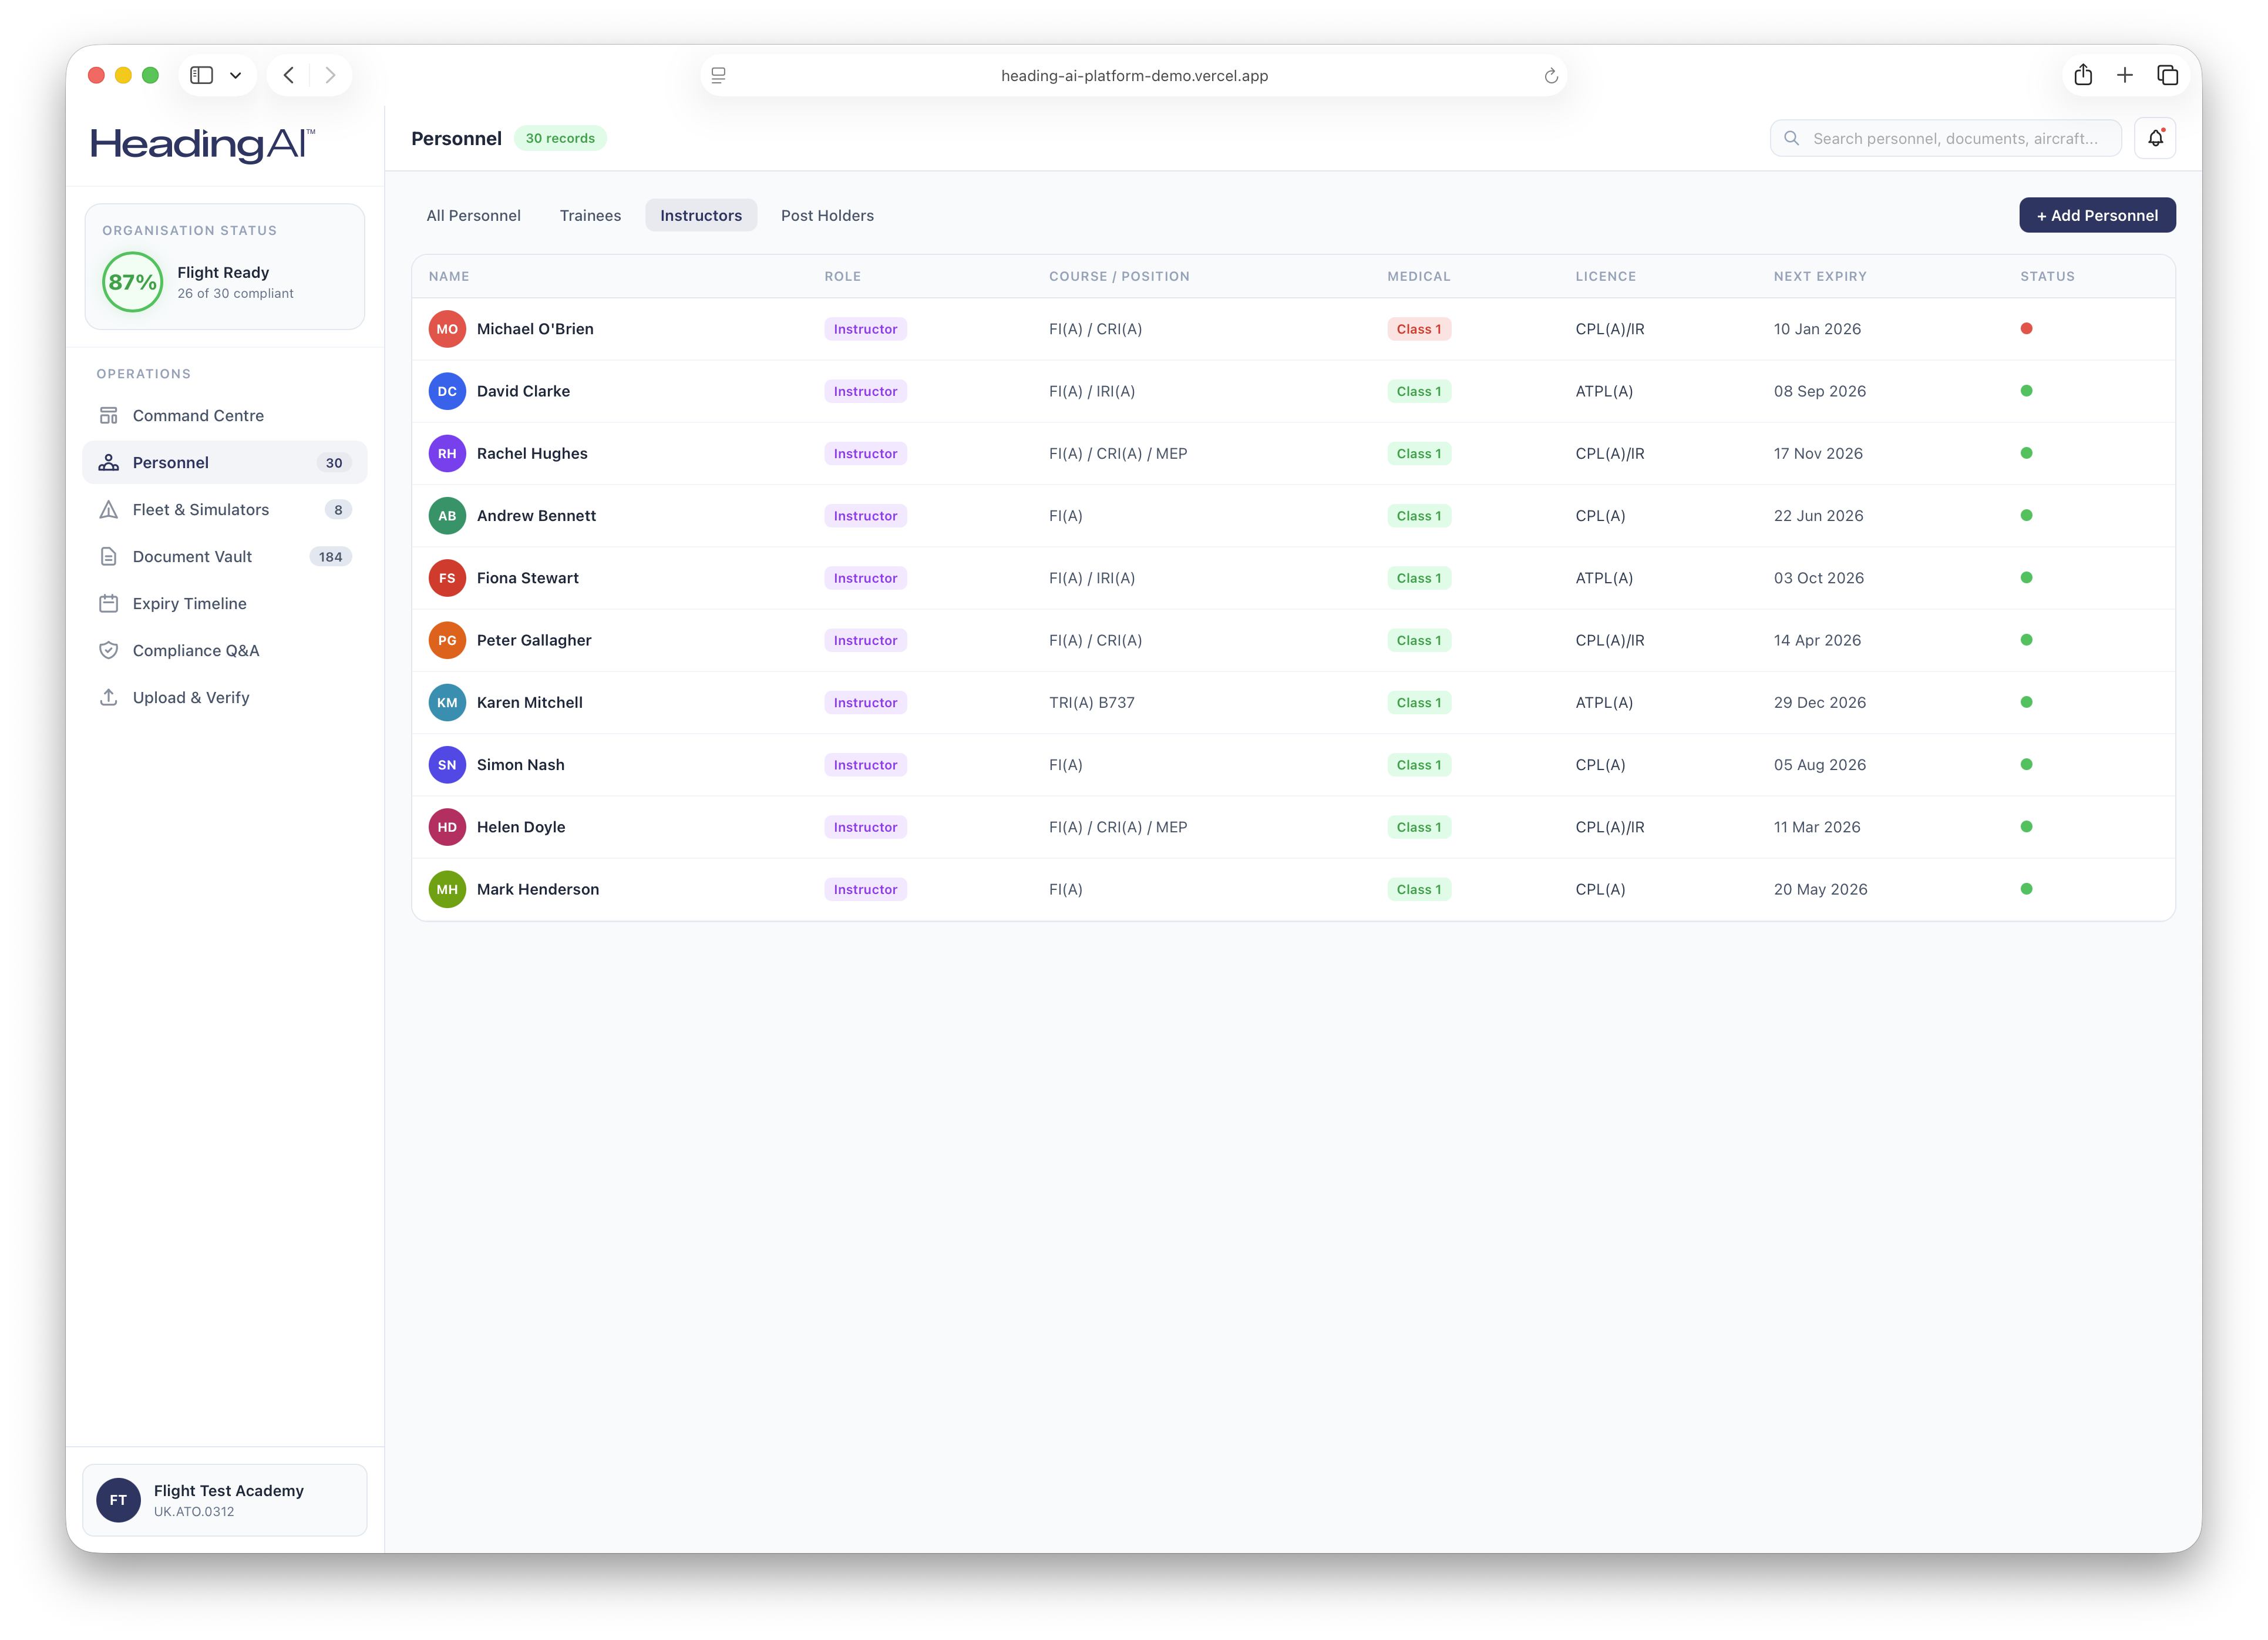This screenshot has height=1640, width=2268.
Task: Open the Command Centre from the sidebar
Action: point(198,415)
